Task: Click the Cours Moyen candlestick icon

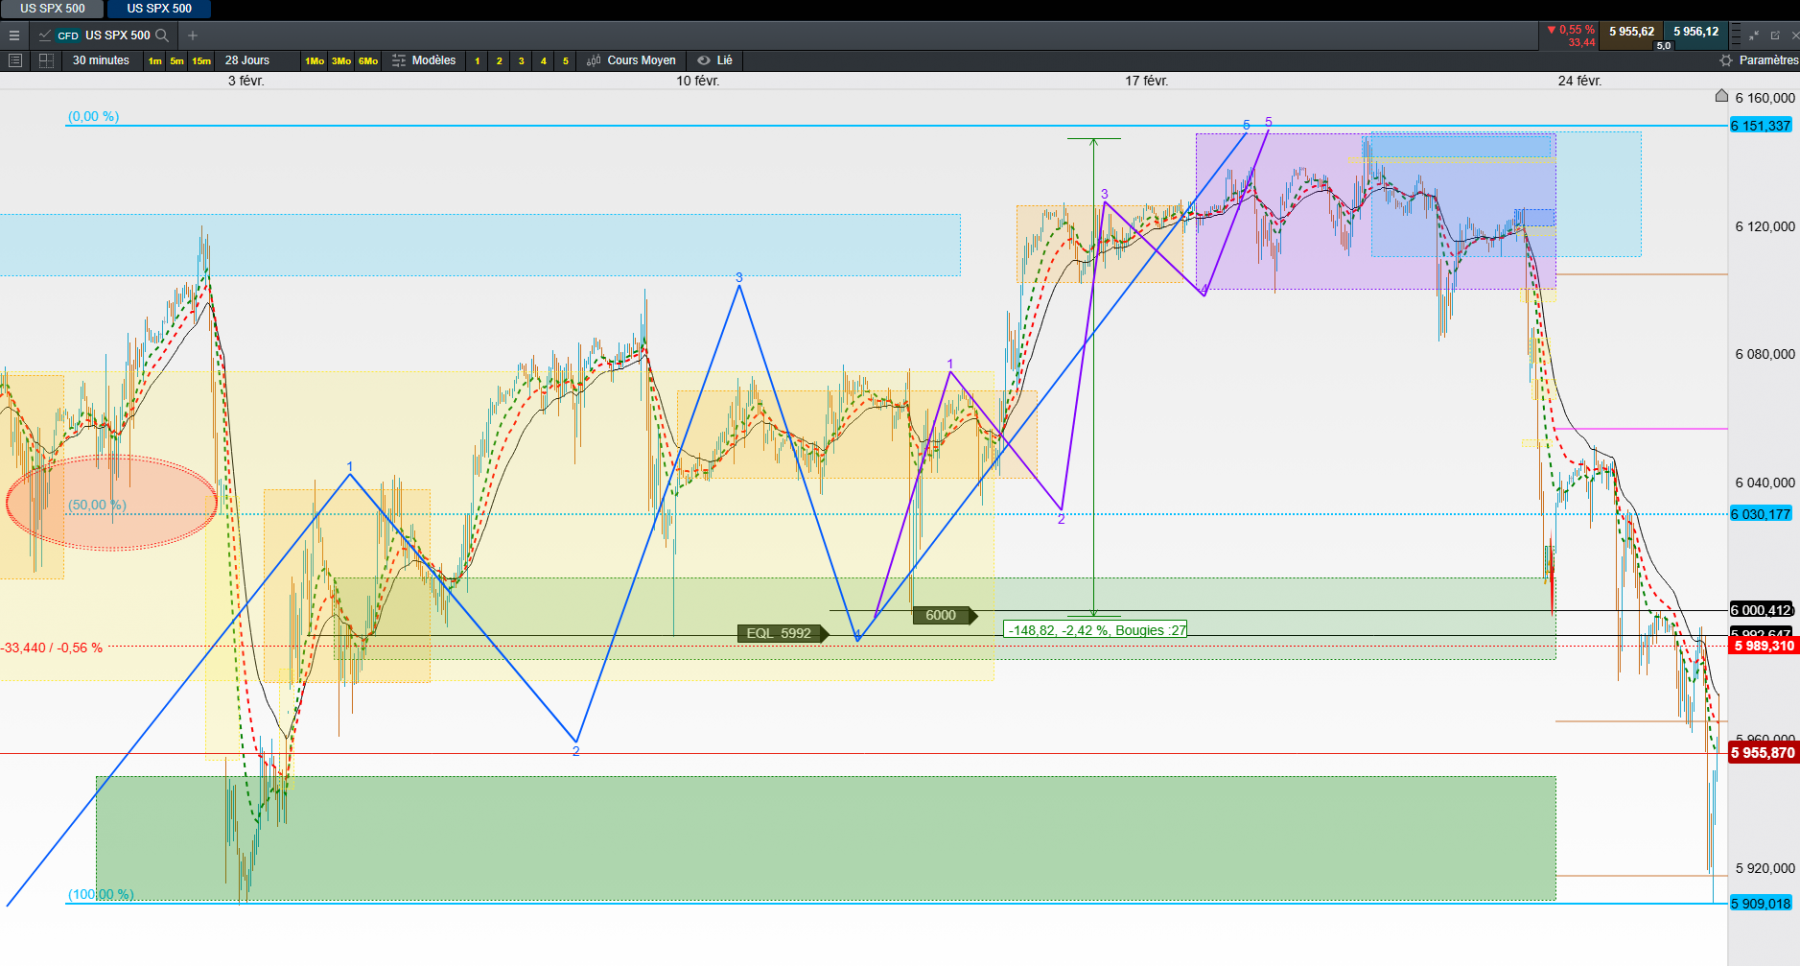Action: (594, 60)
